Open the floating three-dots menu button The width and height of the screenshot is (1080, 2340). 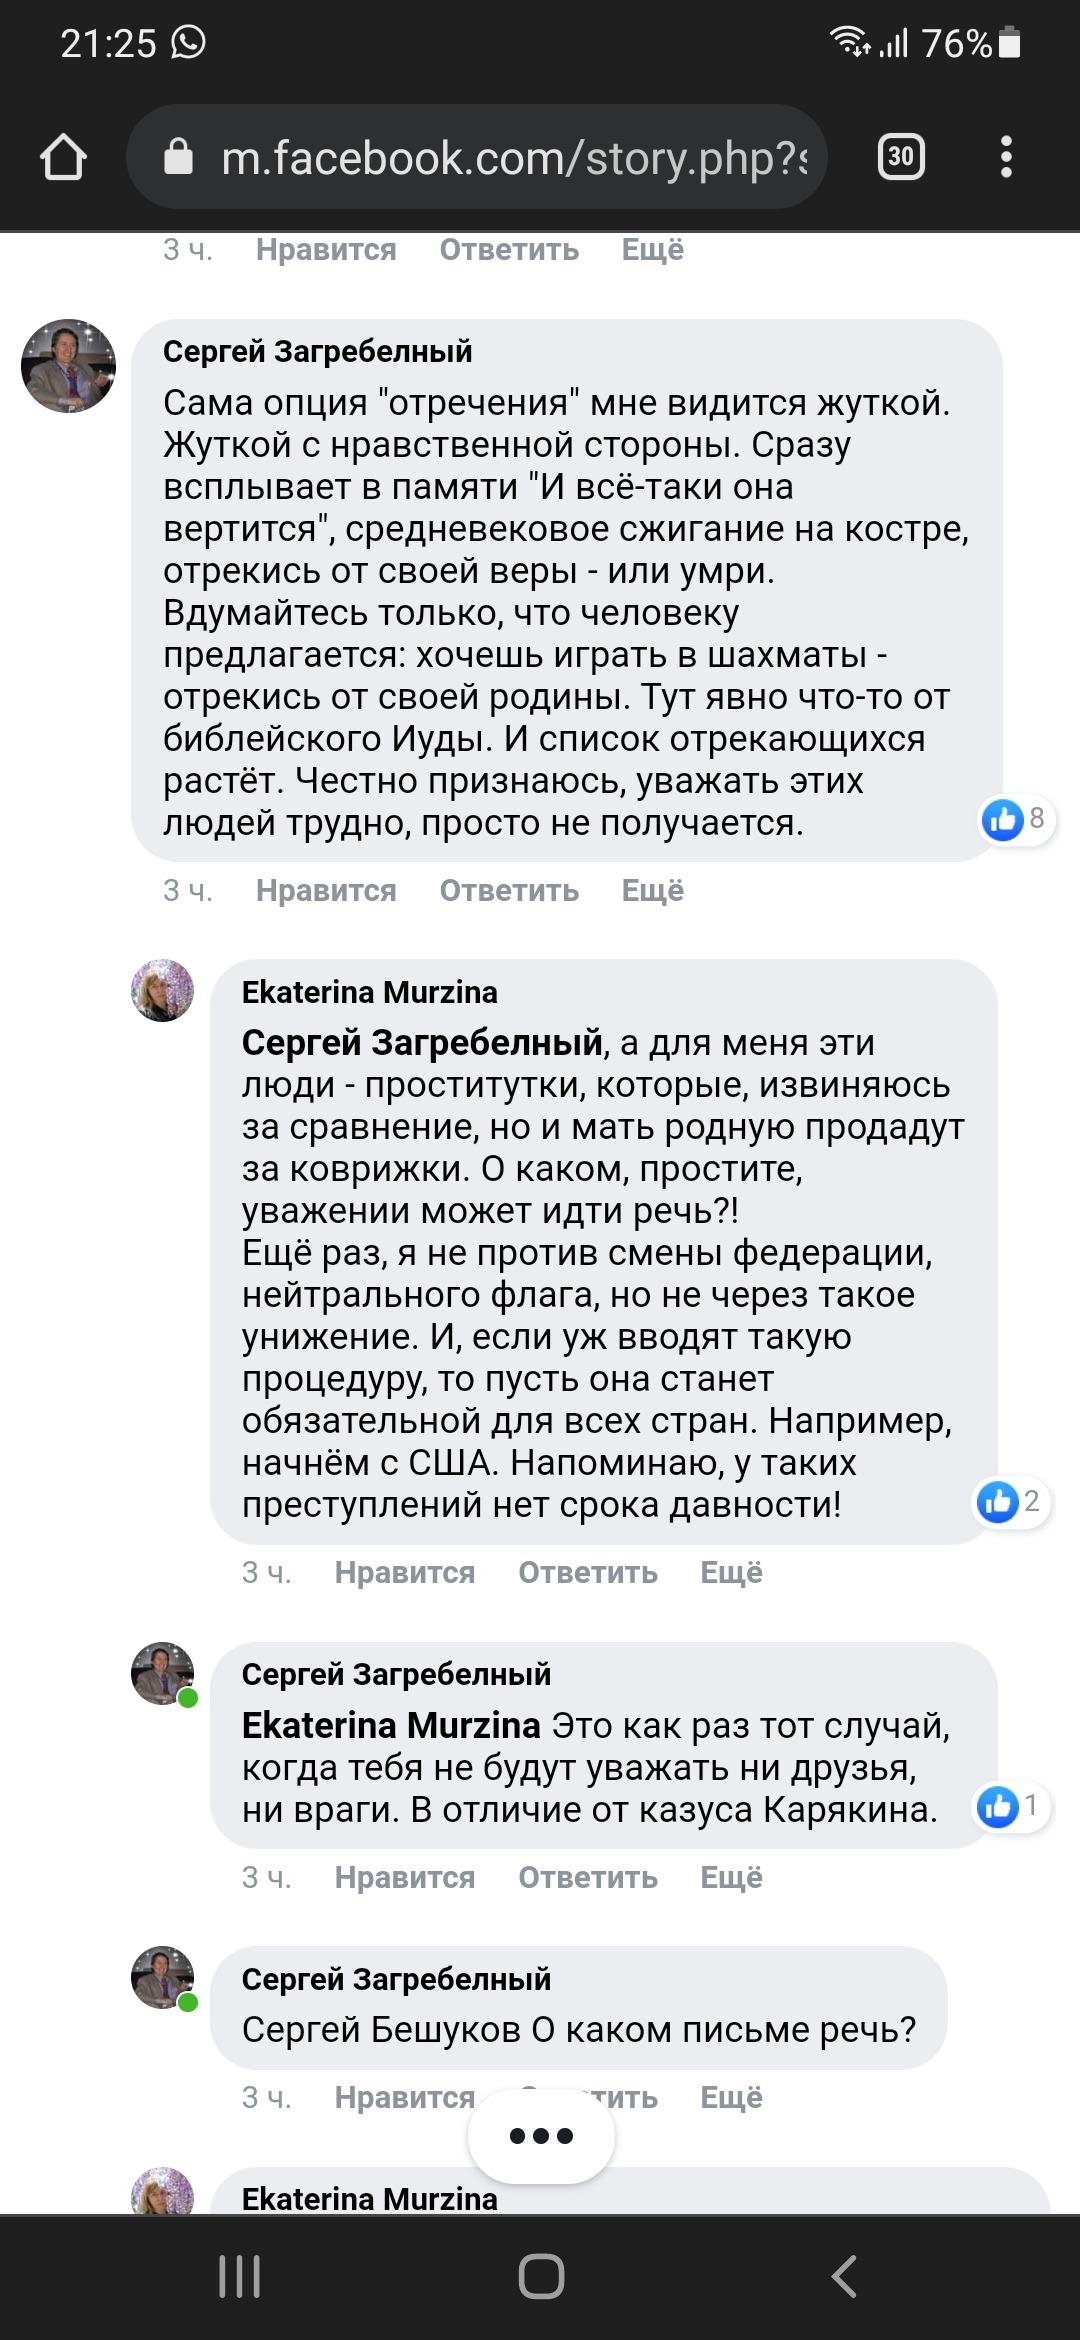coord(541,2136)
